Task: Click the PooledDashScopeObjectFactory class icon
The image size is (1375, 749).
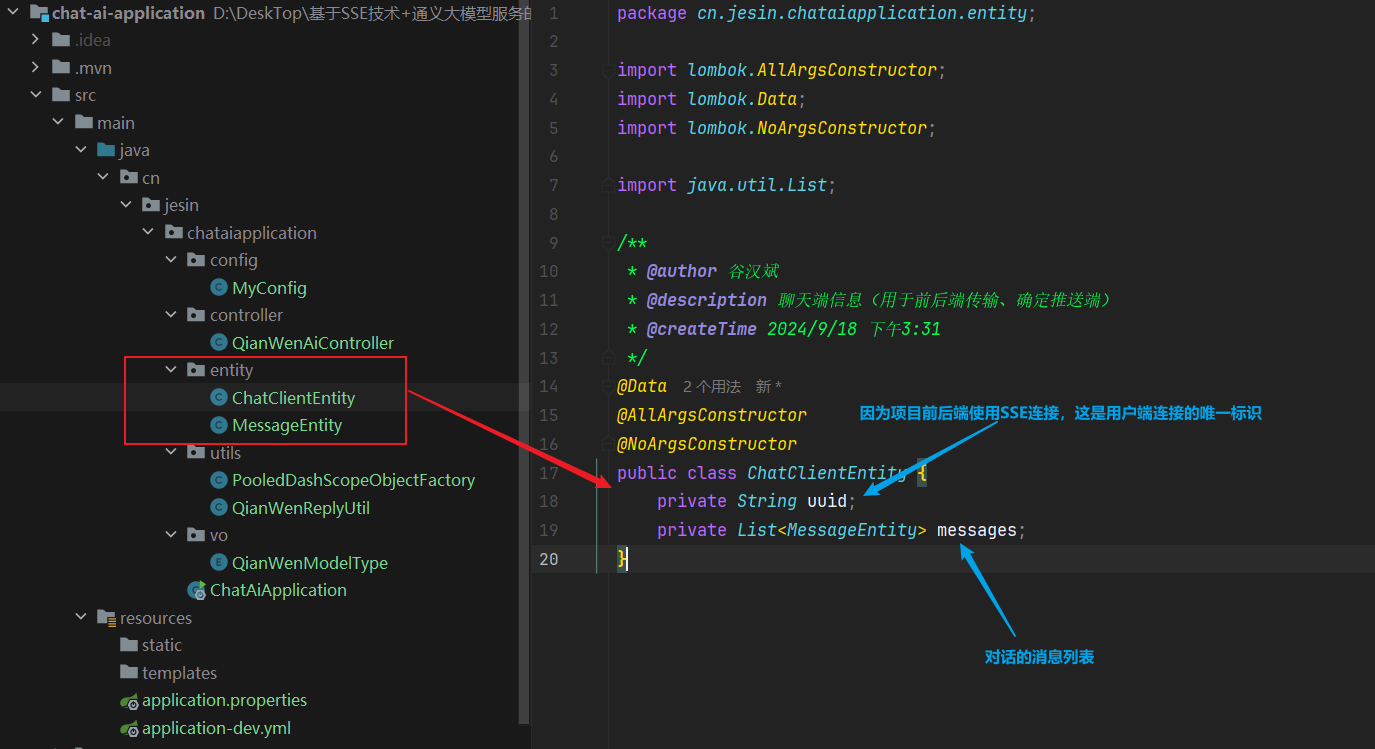Action: point(219,480)
